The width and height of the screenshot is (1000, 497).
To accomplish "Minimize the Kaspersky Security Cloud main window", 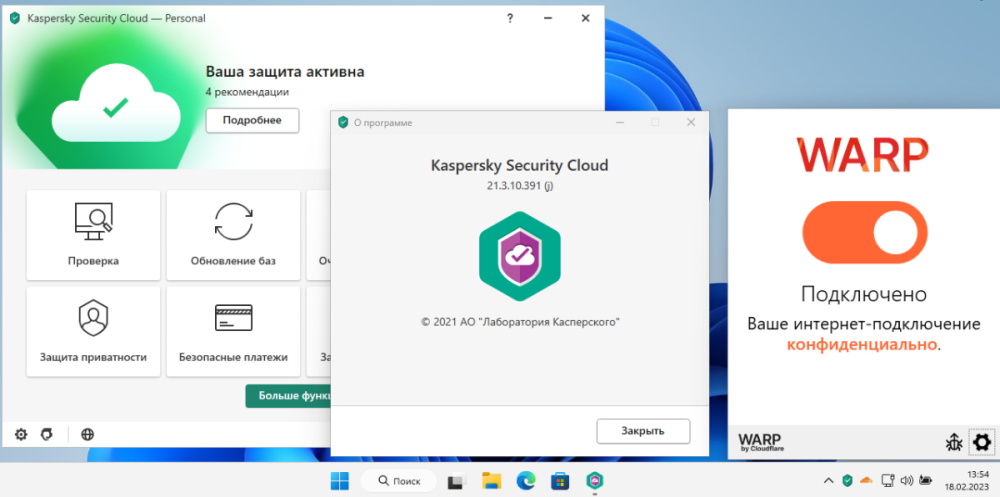I will coord(548,19).
